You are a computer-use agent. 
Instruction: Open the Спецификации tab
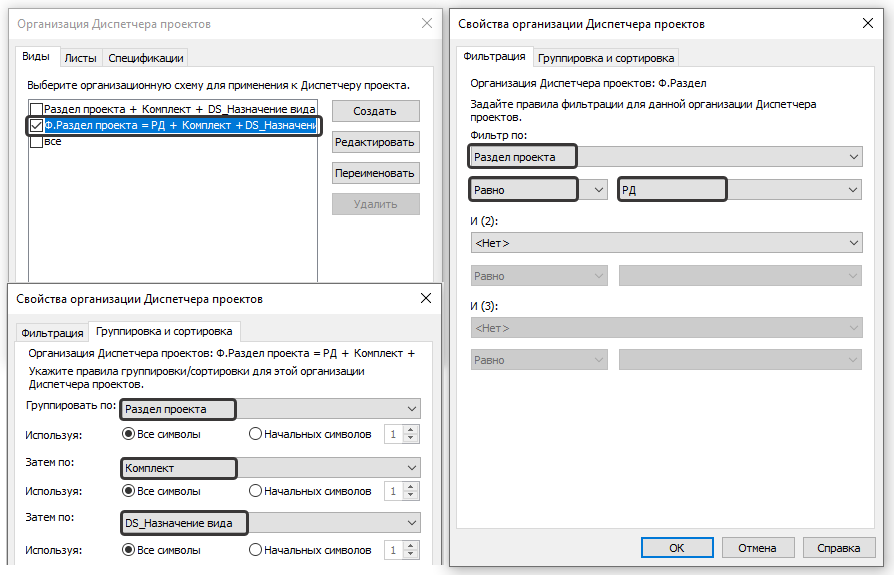146,58
